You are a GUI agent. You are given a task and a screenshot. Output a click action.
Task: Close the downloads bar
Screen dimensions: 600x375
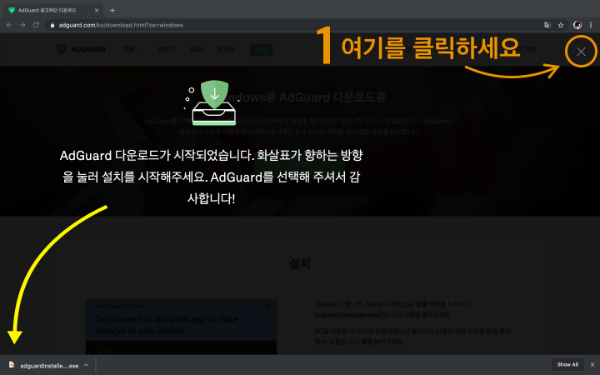click(592, 365)
